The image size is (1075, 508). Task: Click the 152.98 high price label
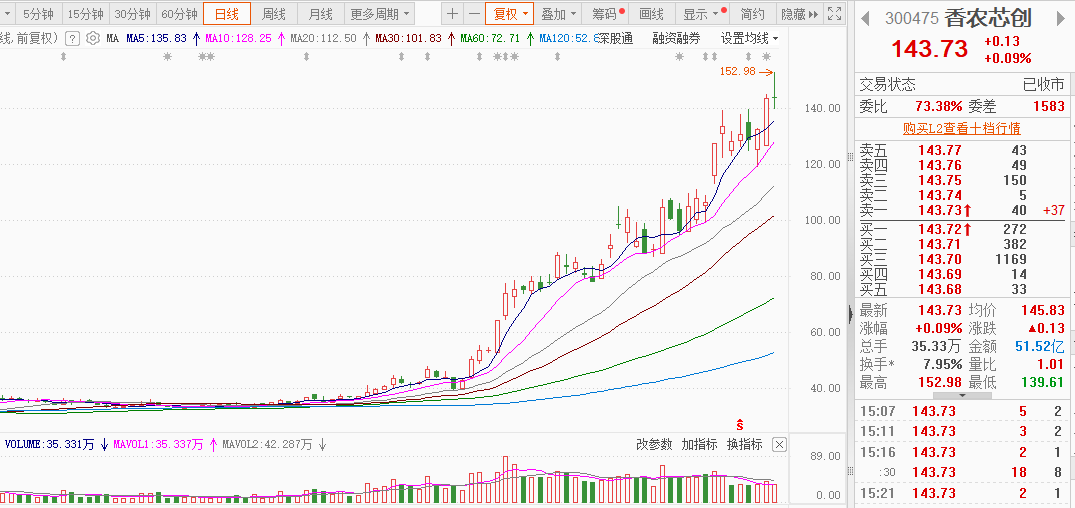point(737,71)
